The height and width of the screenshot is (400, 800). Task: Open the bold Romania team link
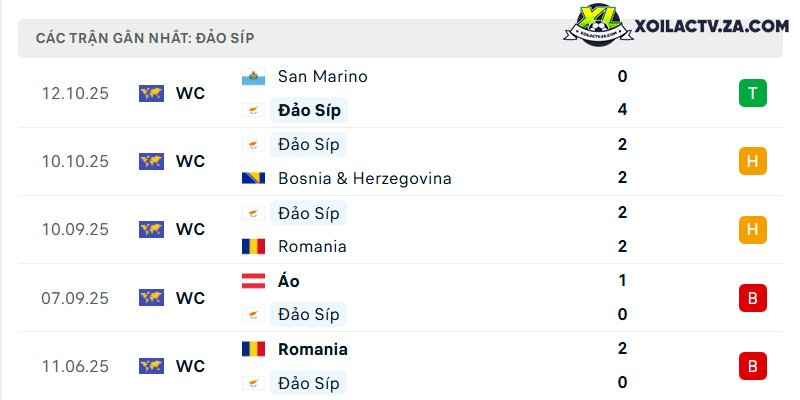tap(313, 349)
